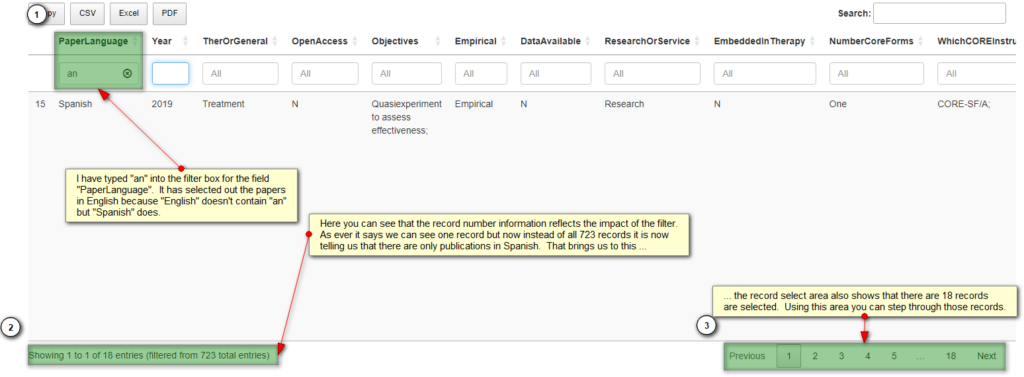
Task: Select the Year filter box
Action: click(x=170, y=73)
